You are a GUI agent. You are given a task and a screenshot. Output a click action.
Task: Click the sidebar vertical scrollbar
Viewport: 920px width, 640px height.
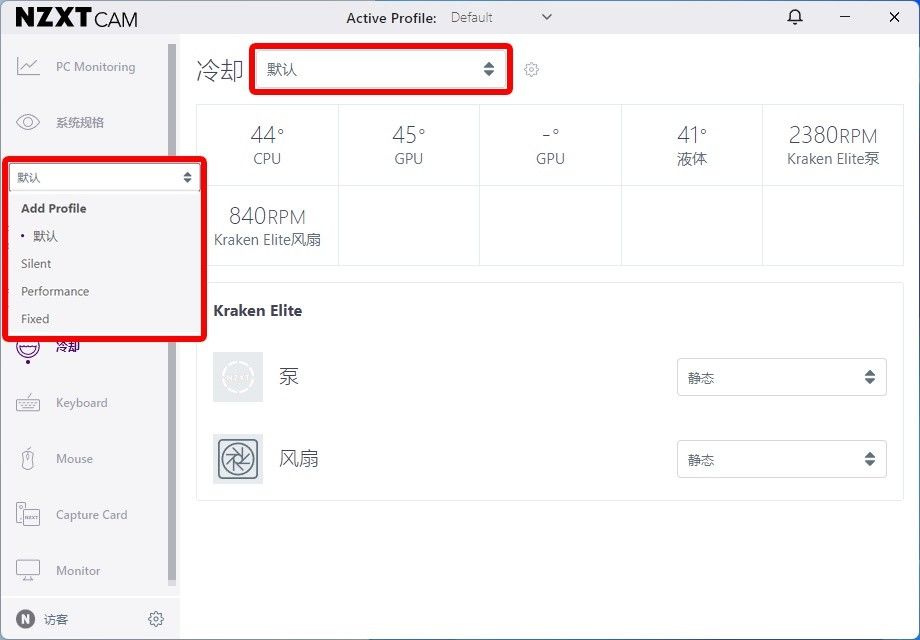tap(172, 314)
